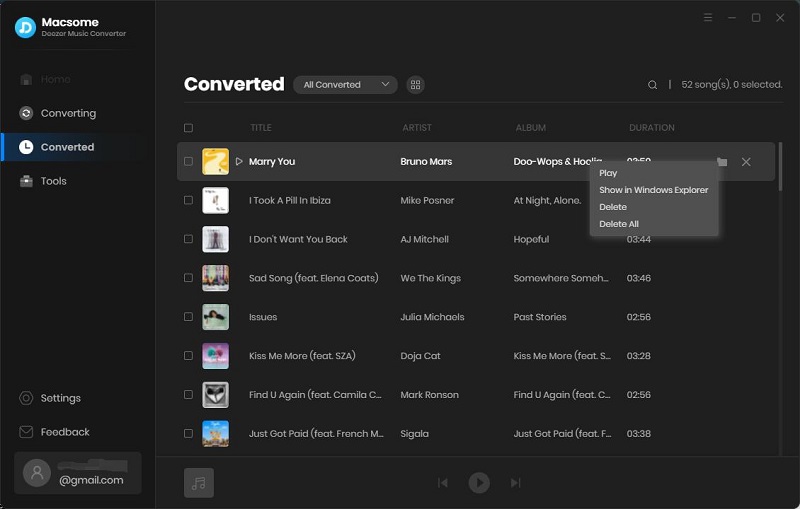The height and width of the screenshot is (509, 800).
Task: Check the Kiss Me More row checkbox
Action: tap(188, 355)
